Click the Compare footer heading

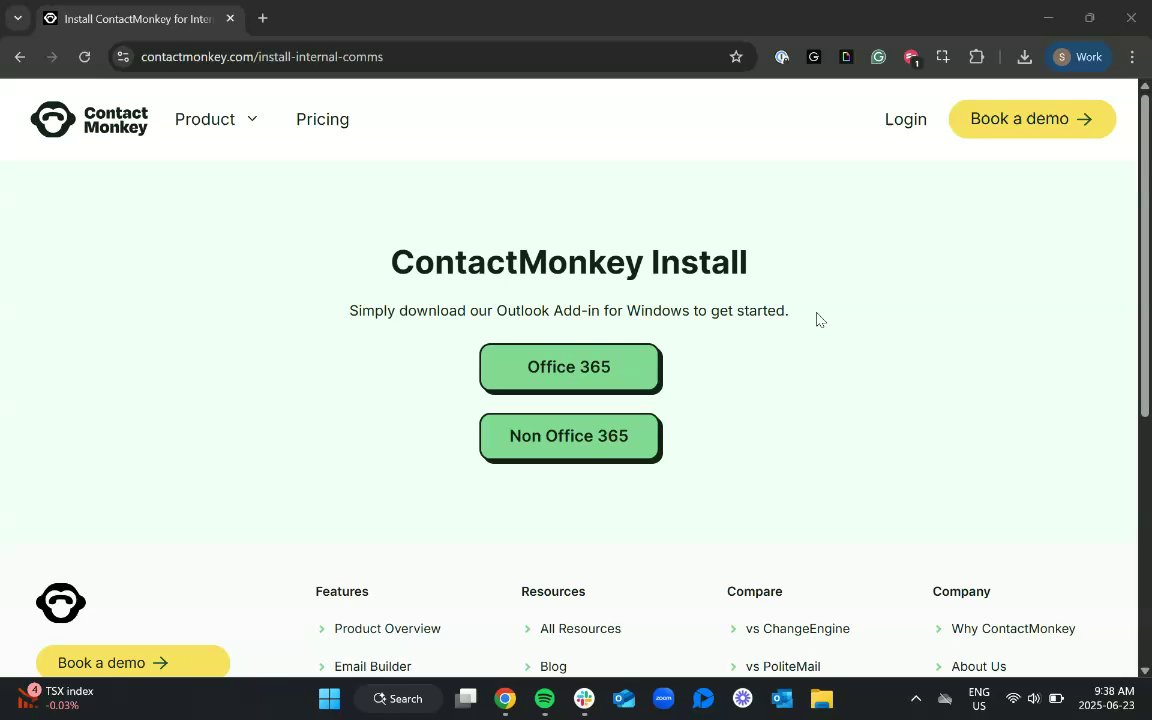[755, 591]
